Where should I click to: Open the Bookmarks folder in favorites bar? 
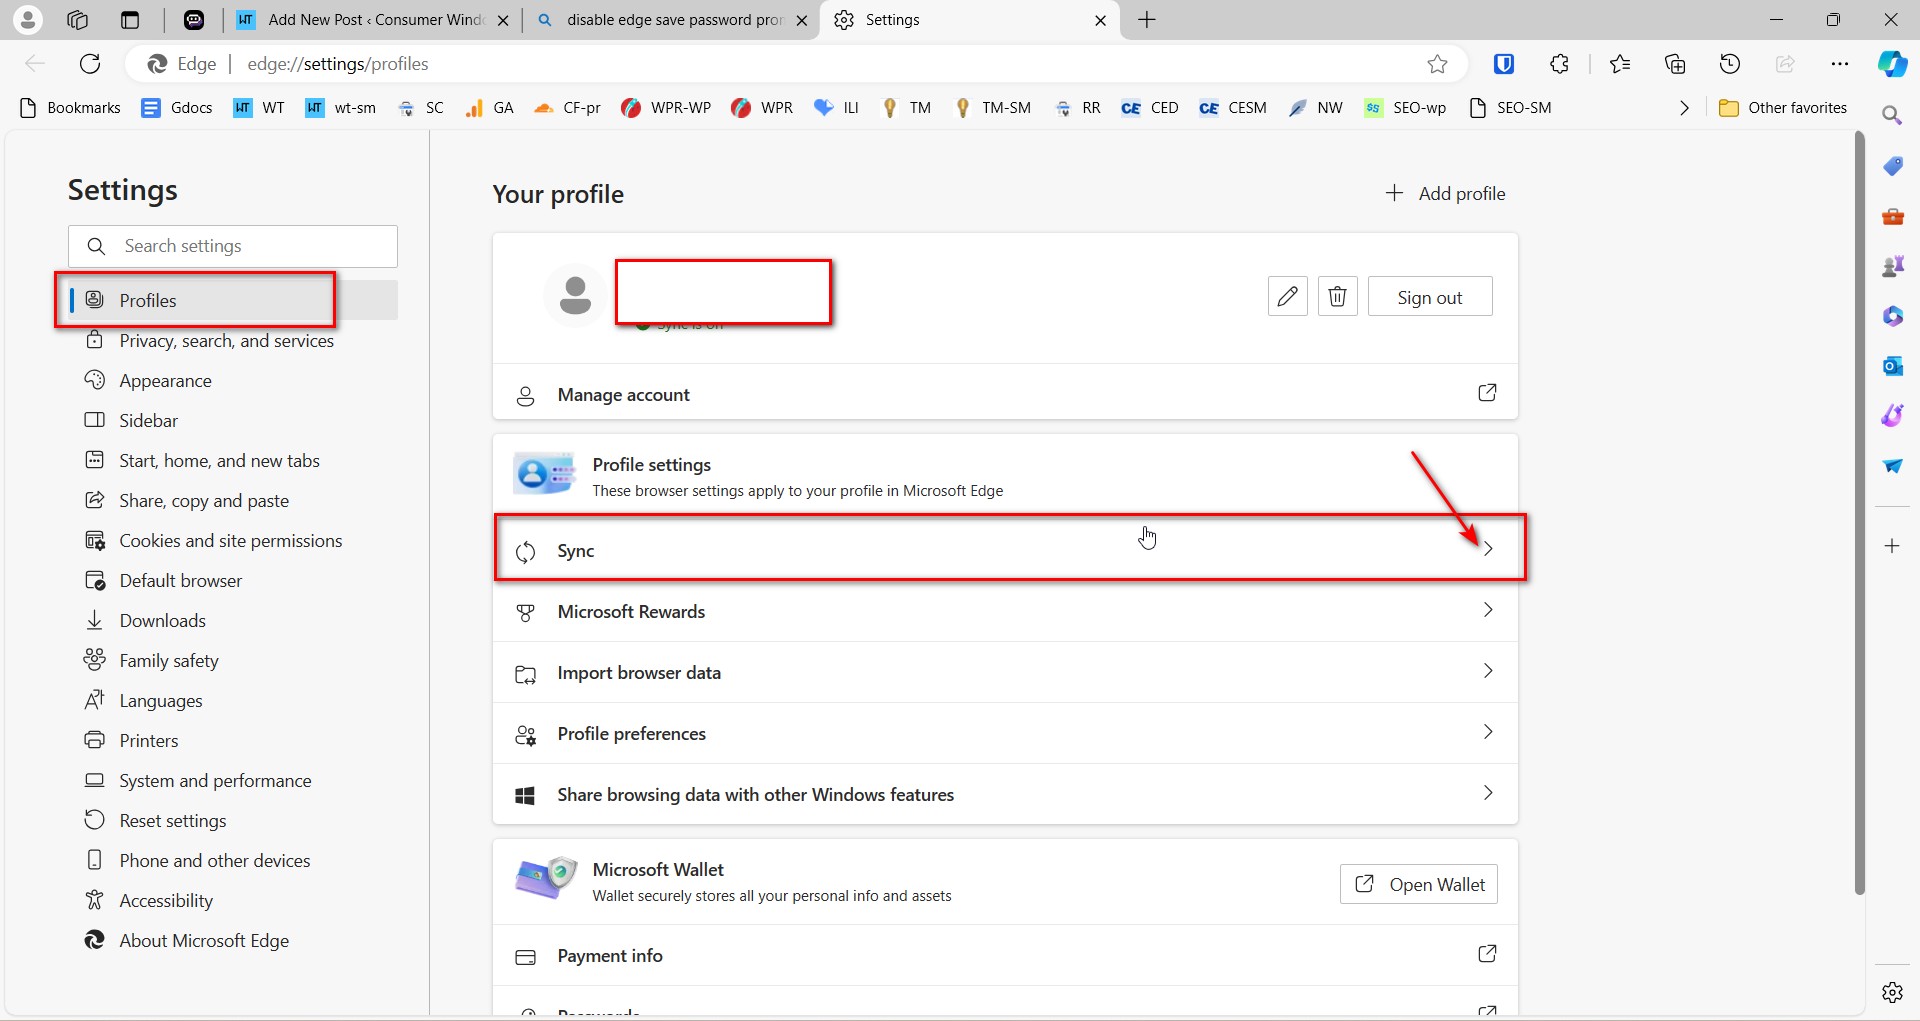pyautogui.click(x=70, y=108)
